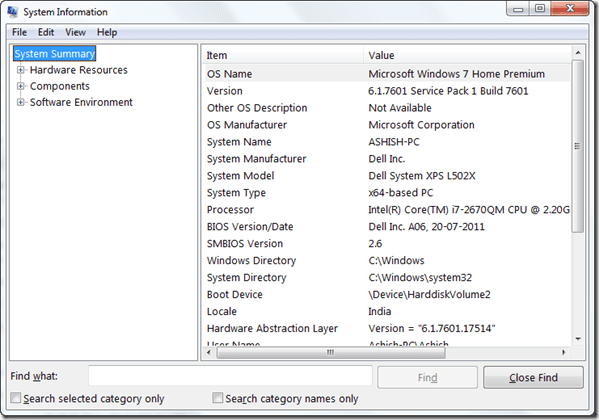599x420 pixels.
Task: Open the Help menu
Action: tap(107, 32)
